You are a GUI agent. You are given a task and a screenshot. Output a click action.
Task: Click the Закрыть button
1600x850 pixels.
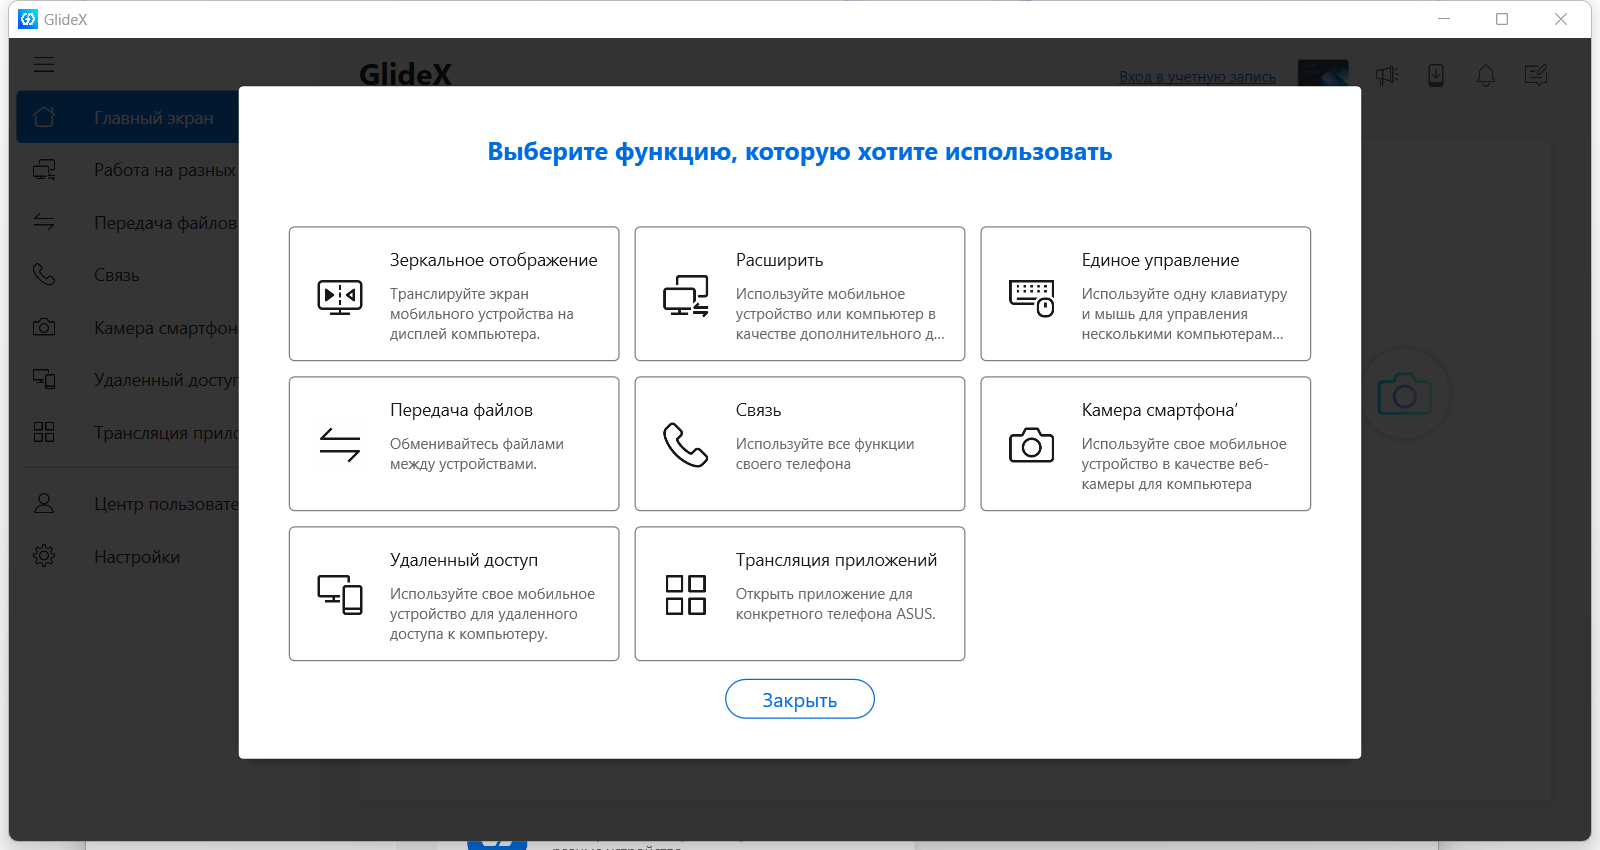point(800,699)
